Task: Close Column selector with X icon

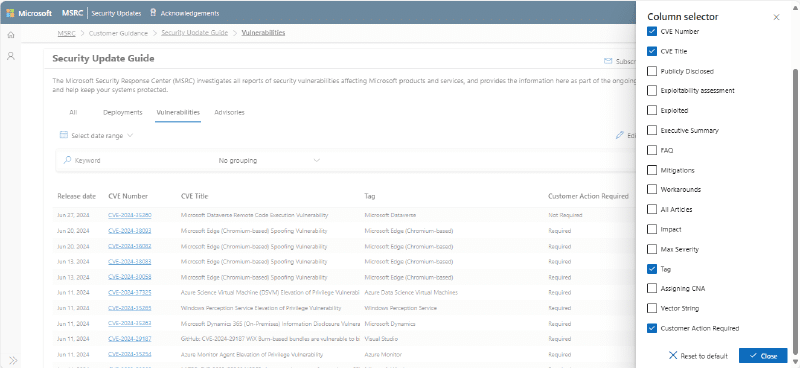Action: pyautogui.click(x=777, y=17)
